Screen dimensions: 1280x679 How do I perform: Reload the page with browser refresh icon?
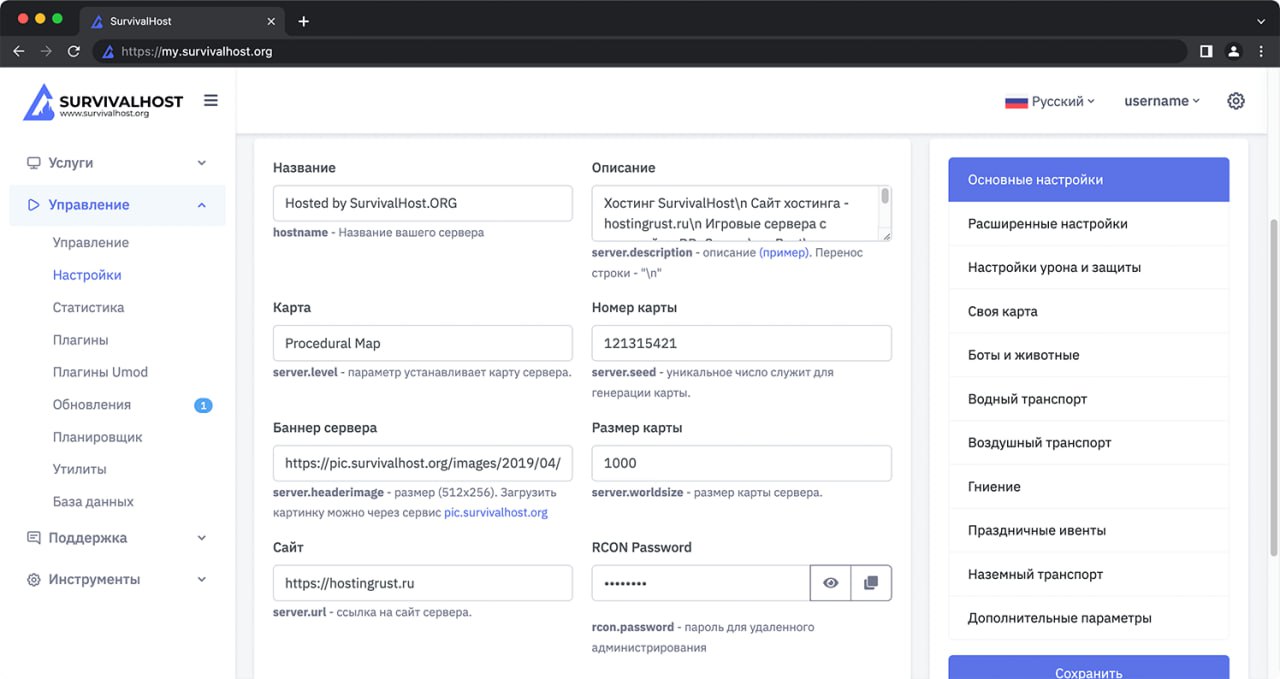click(74, 51)
